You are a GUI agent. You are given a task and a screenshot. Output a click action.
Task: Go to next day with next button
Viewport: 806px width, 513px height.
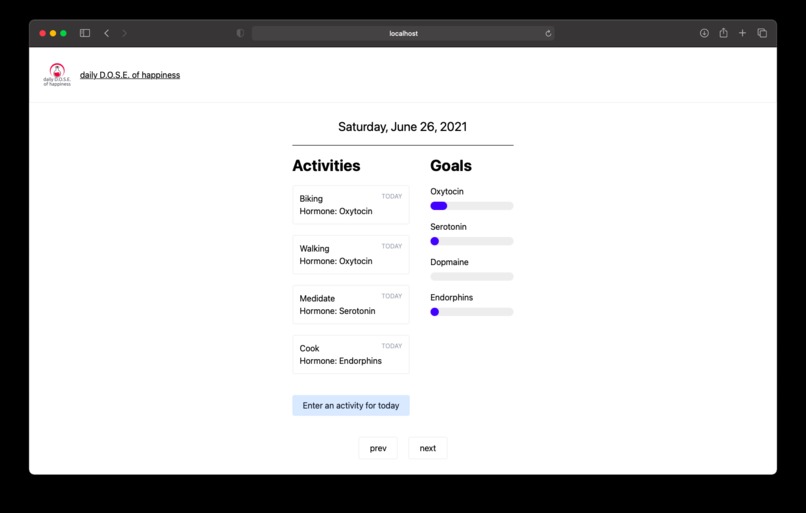(428, 448)
